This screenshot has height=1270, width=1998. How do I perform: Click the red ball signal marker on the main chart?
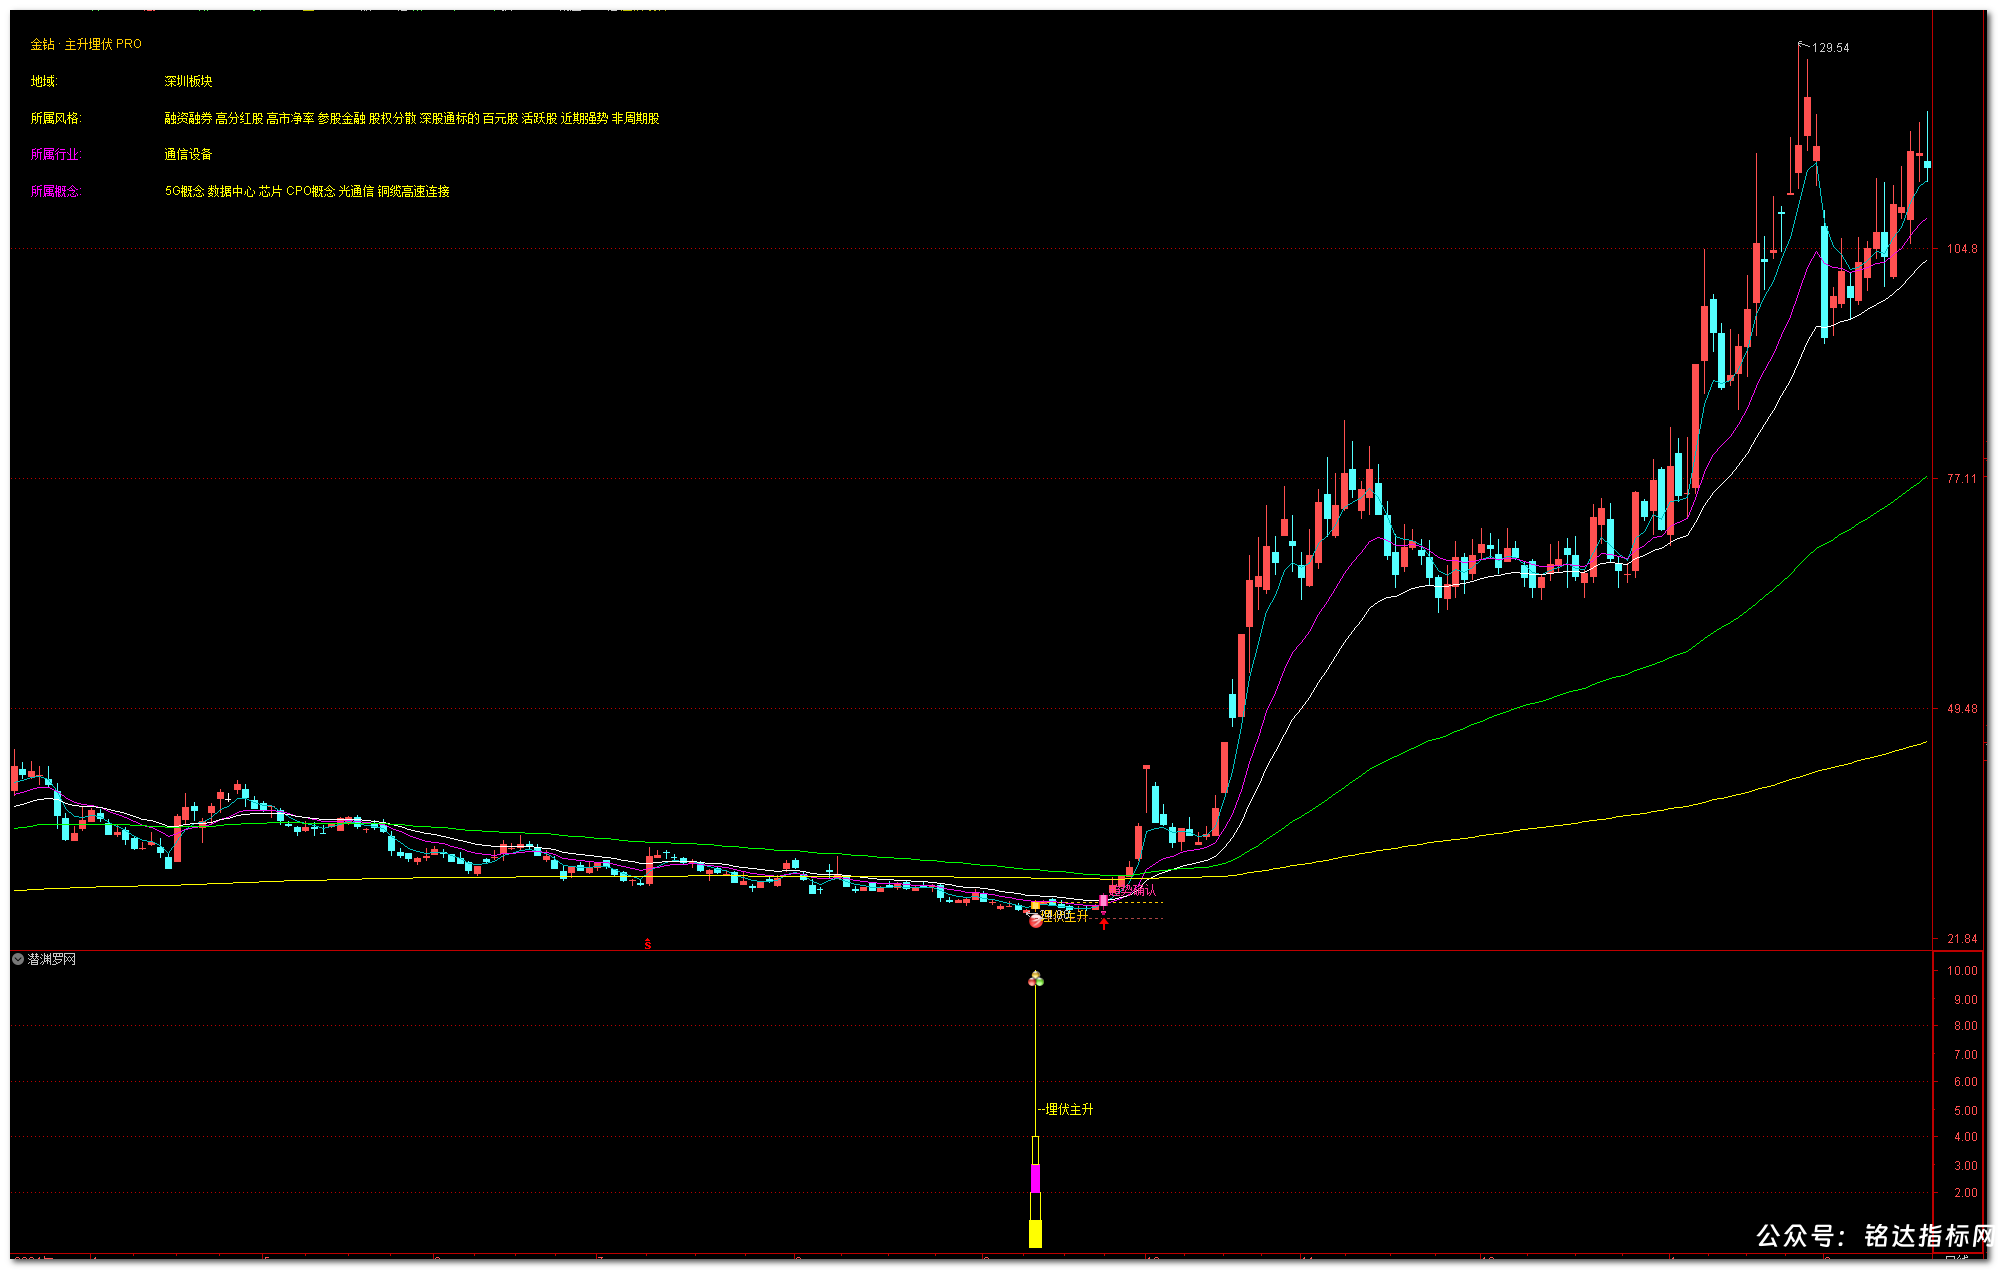tap(1036, 921)
